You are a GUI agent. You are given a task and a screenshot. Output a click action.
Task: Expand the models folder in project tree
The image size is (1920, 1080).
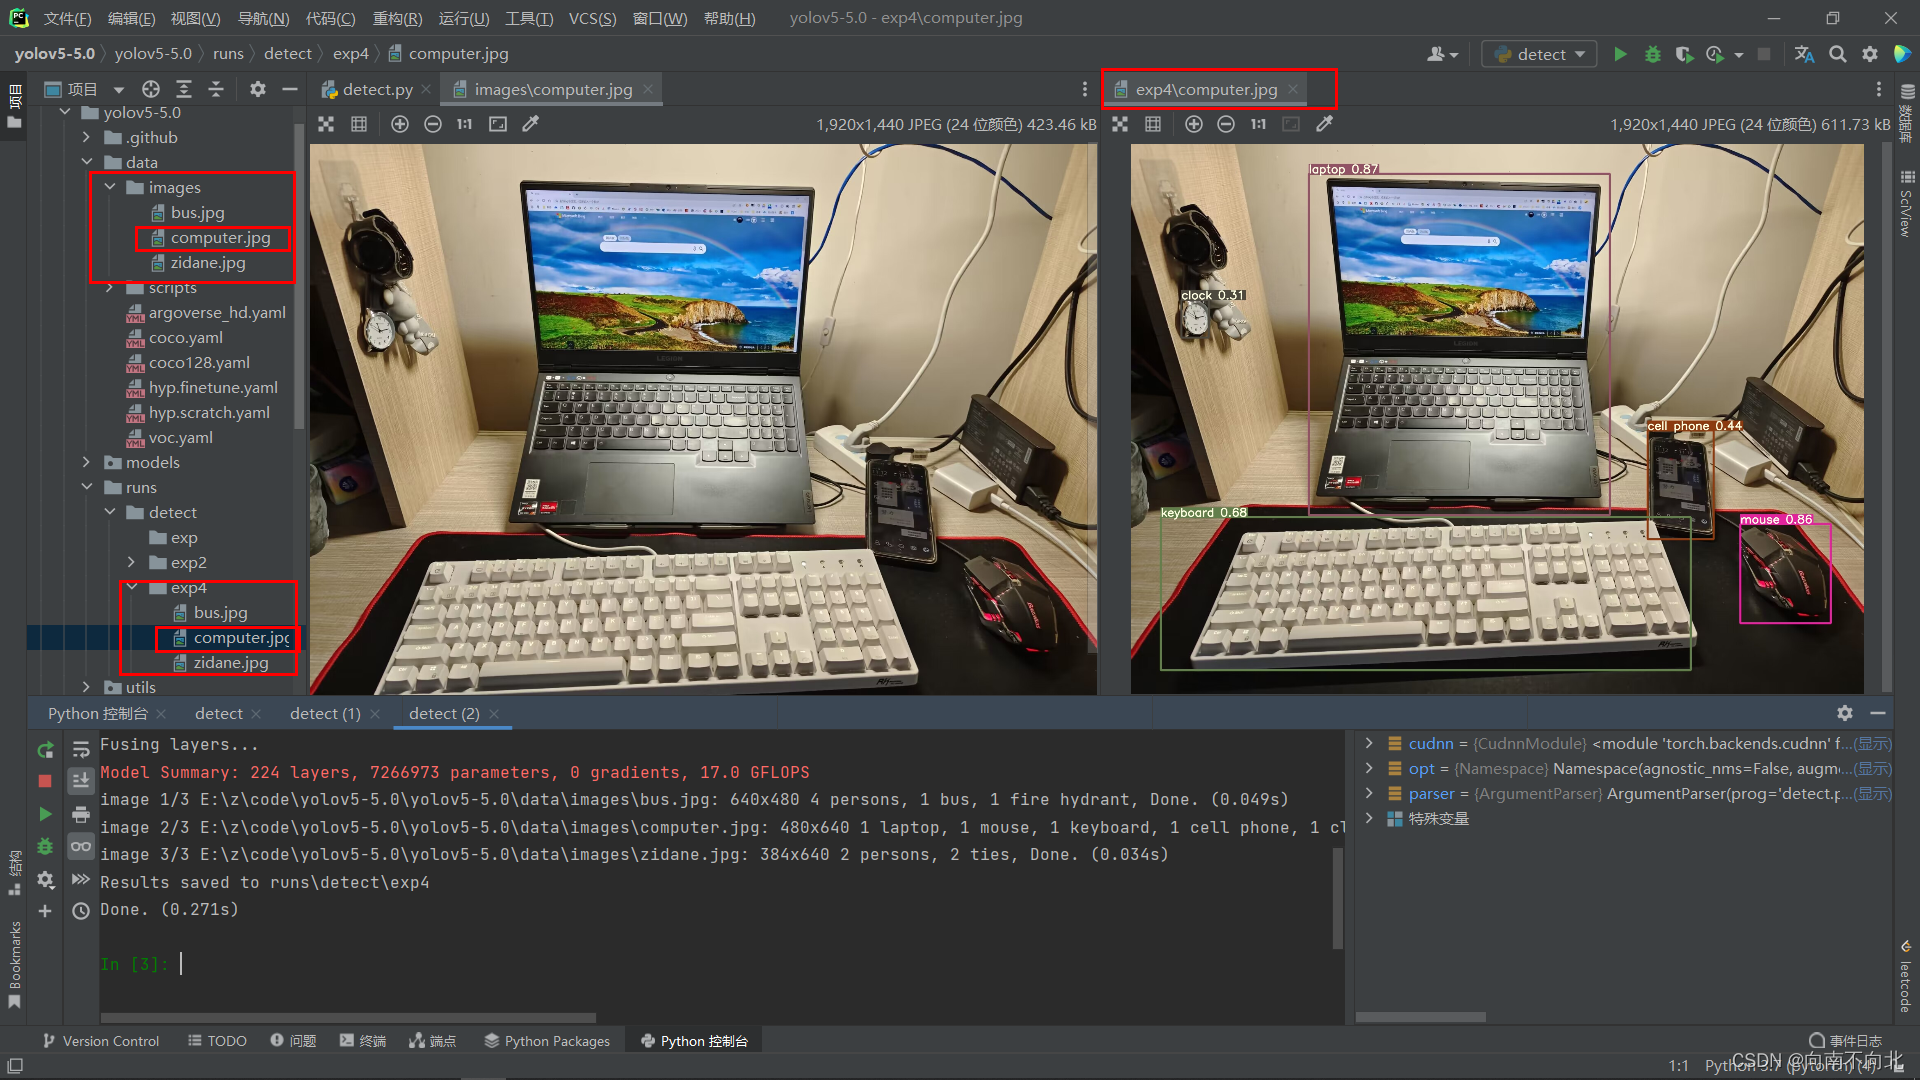point(87,462)
